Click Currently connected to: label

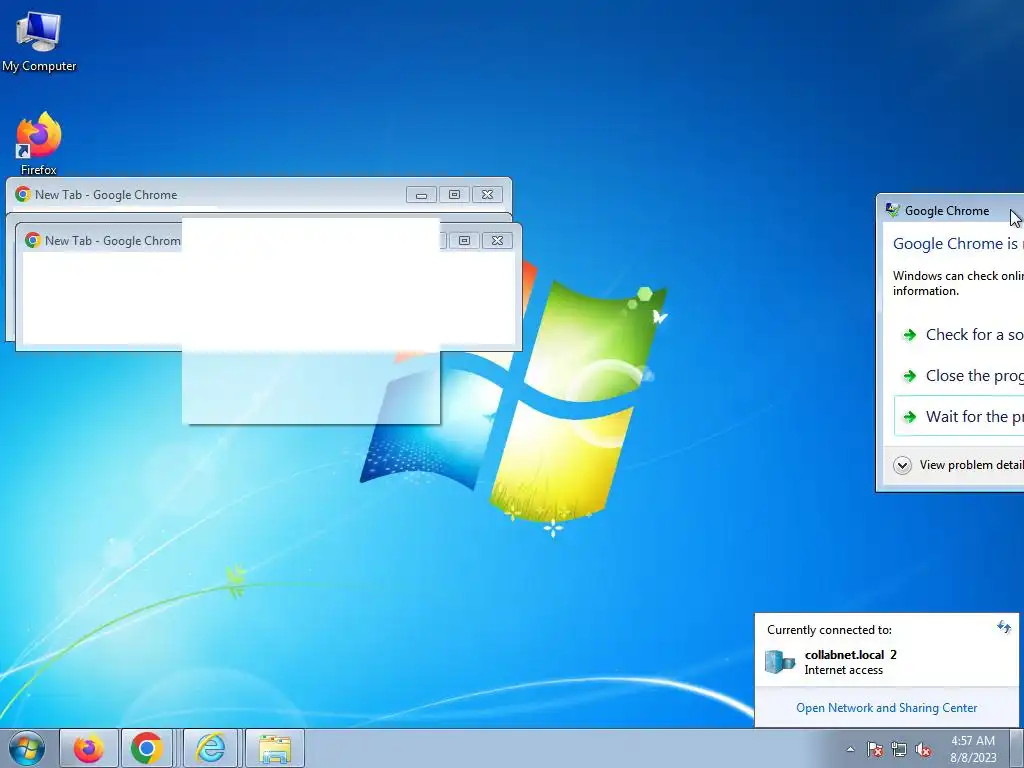(x=829, y=630)
